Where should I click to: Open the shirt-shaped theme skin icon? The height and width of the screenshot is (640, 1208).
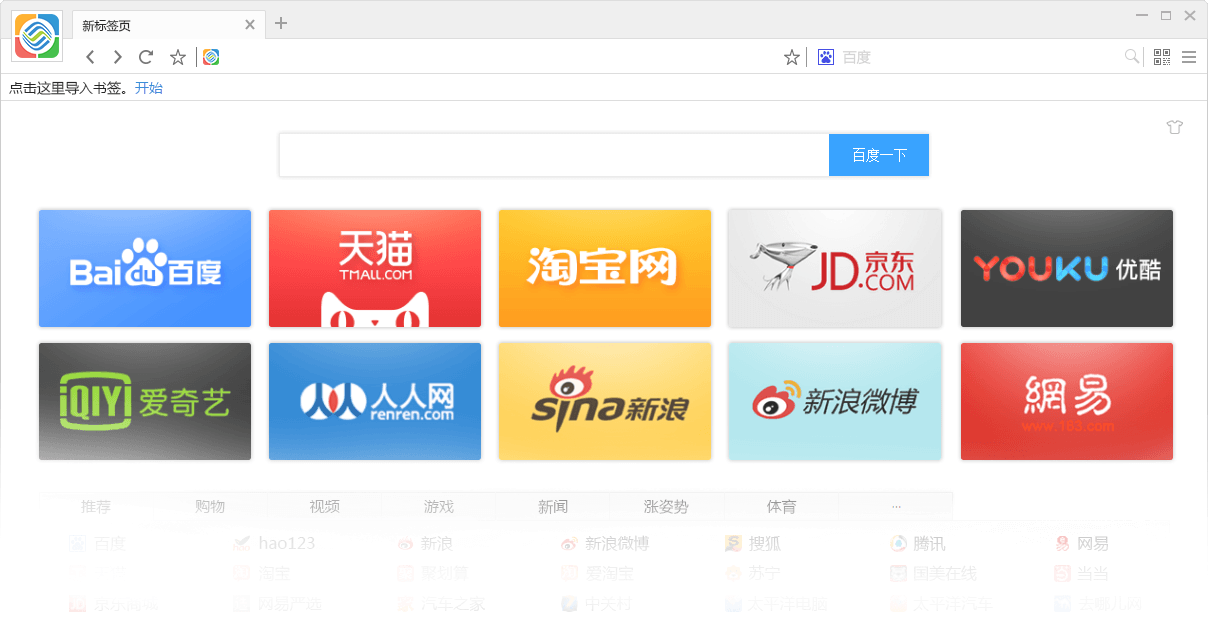point(1174,127)
